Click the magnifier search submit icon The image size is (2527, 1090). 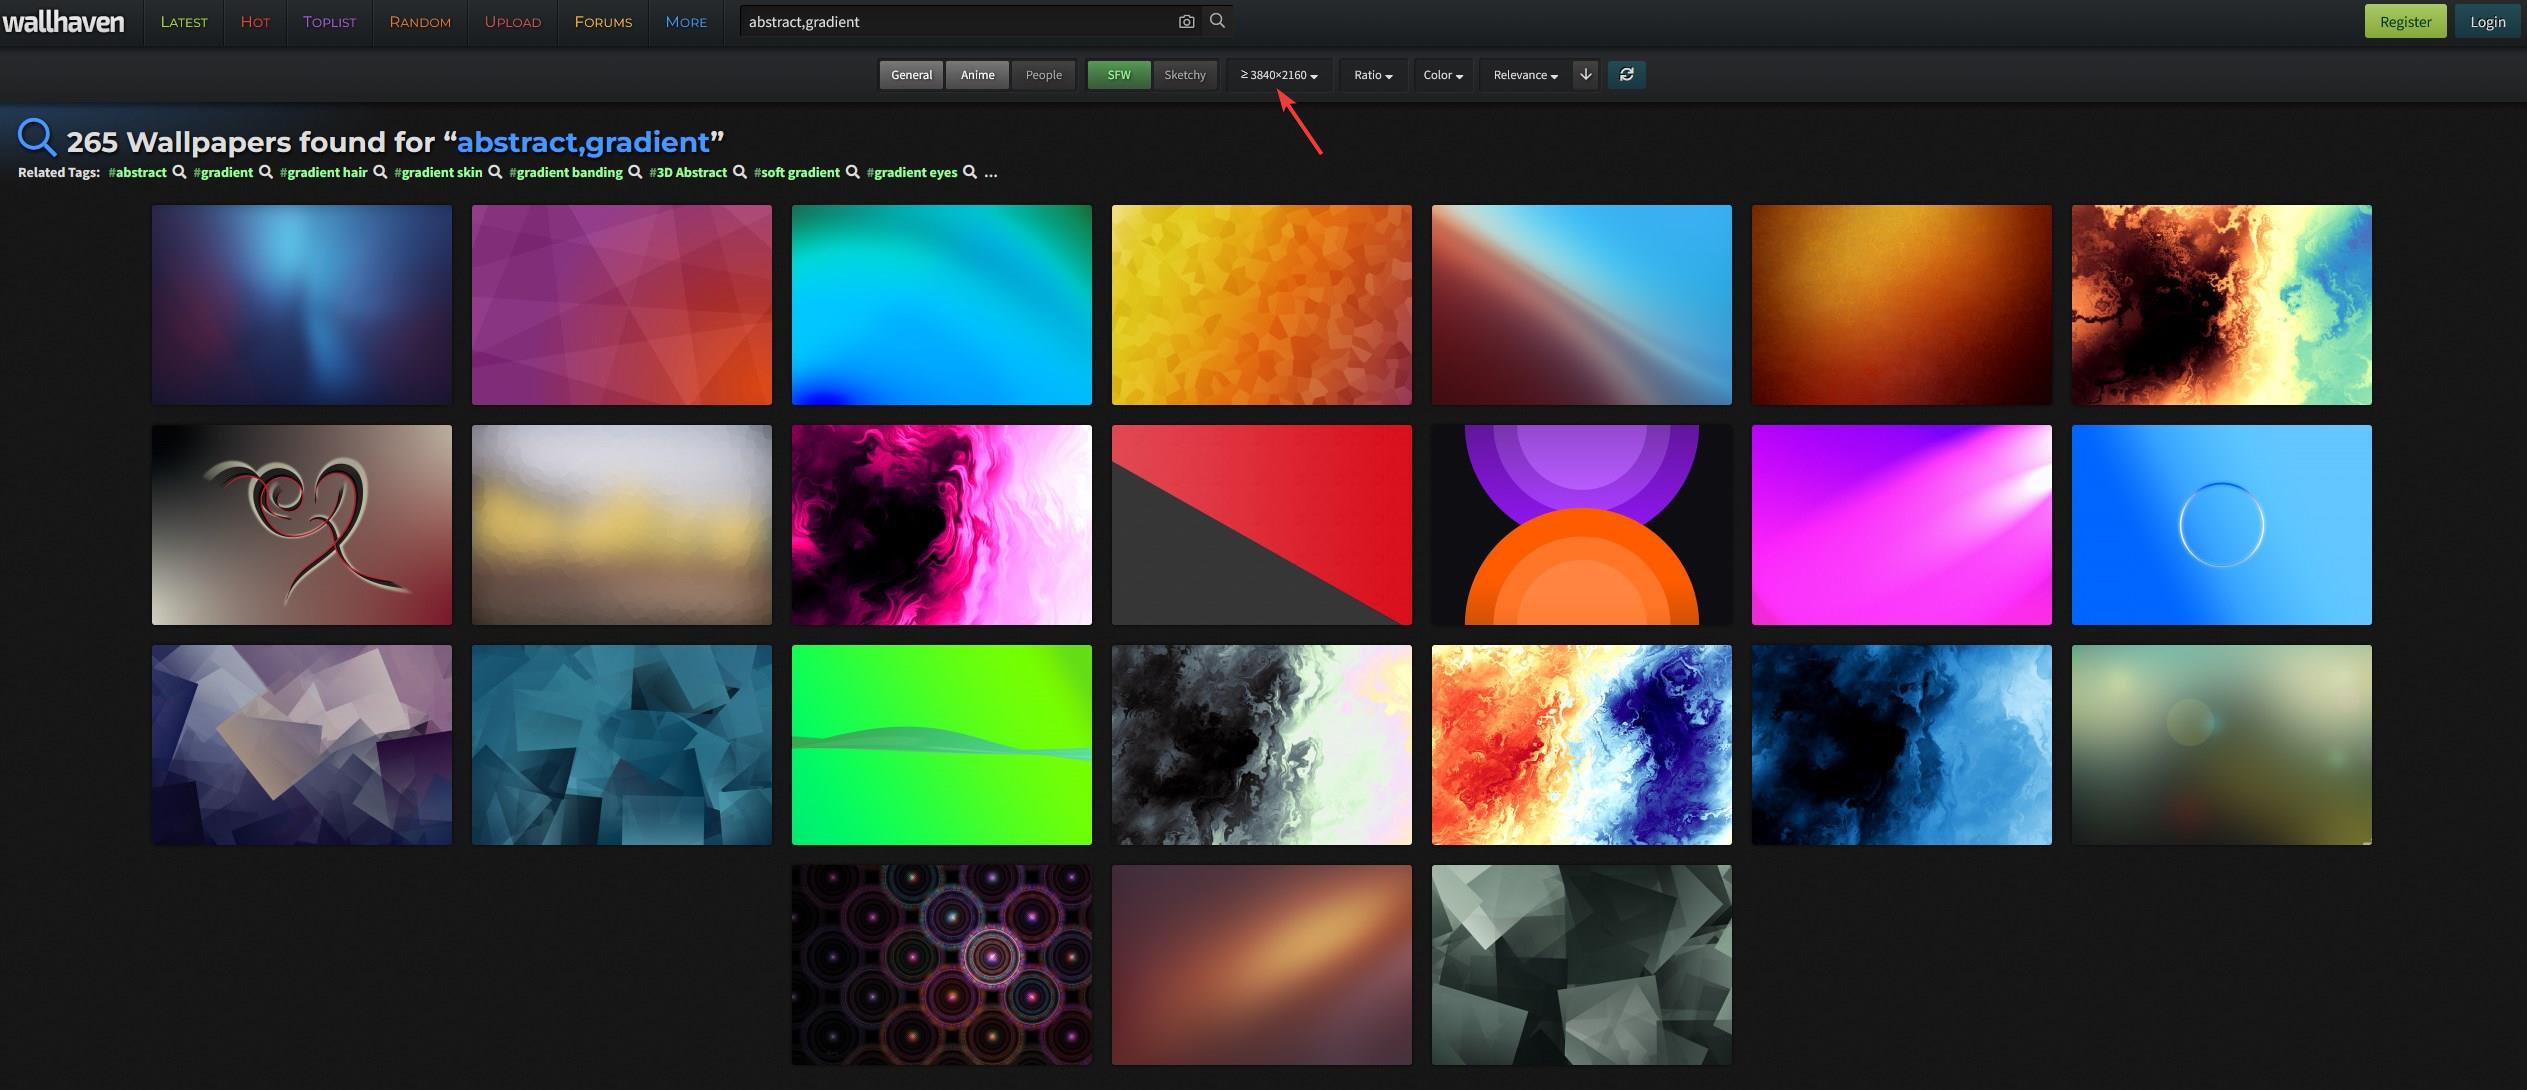coord(1217,21)
